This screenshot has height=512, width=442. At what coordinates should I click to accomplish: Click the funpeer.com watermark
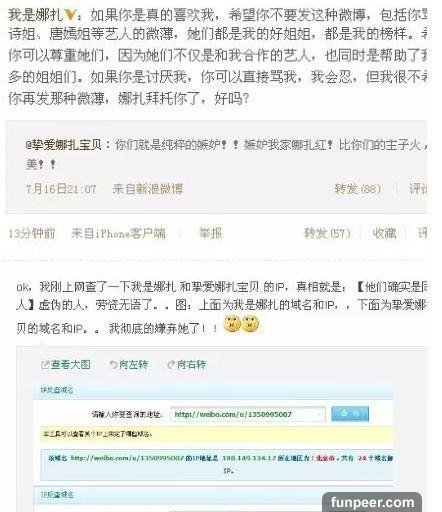372,502
